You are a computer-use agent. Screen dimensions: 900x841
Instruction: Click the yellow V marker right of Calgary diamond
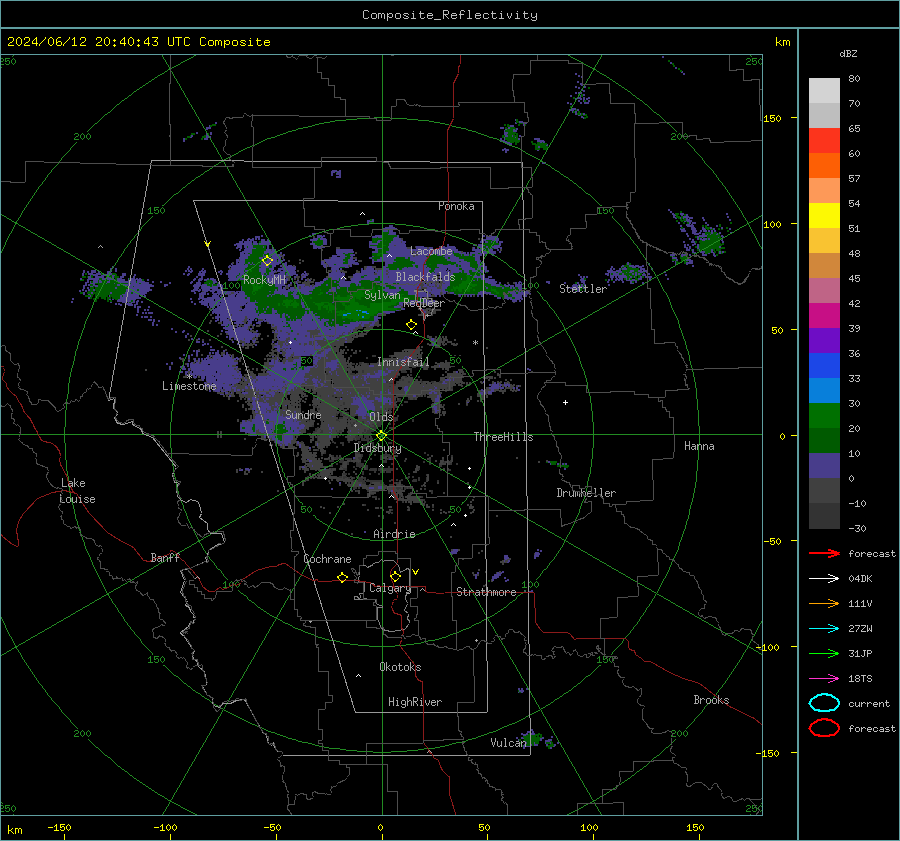416,572
